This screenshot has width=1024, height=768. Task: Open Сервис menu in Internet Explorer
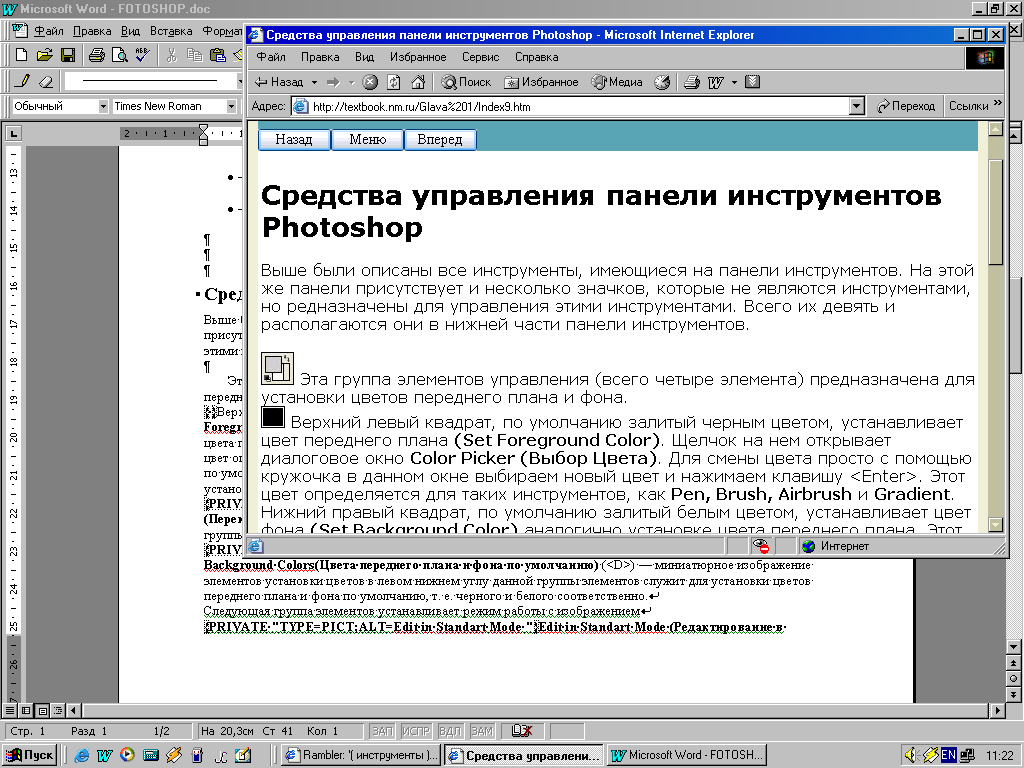481,57
